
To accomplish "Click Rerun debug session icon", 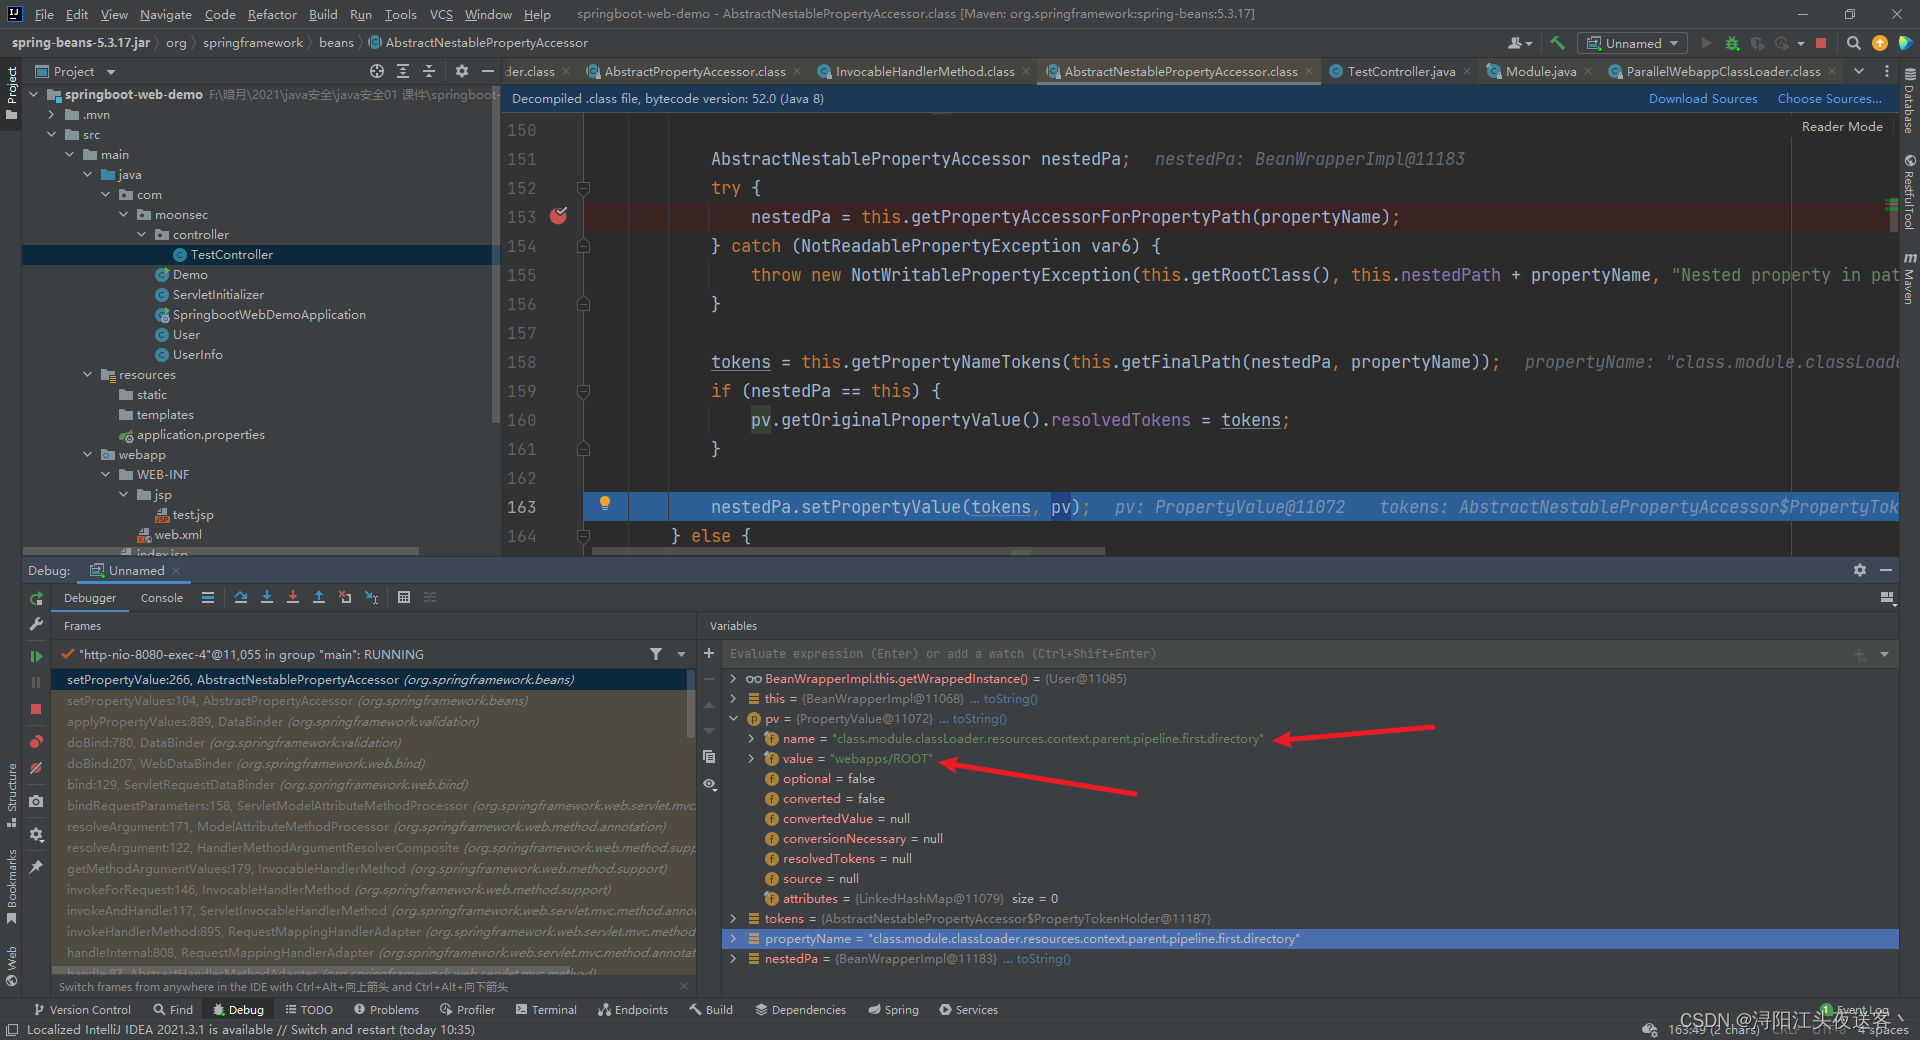I will (x=36, y=598).
